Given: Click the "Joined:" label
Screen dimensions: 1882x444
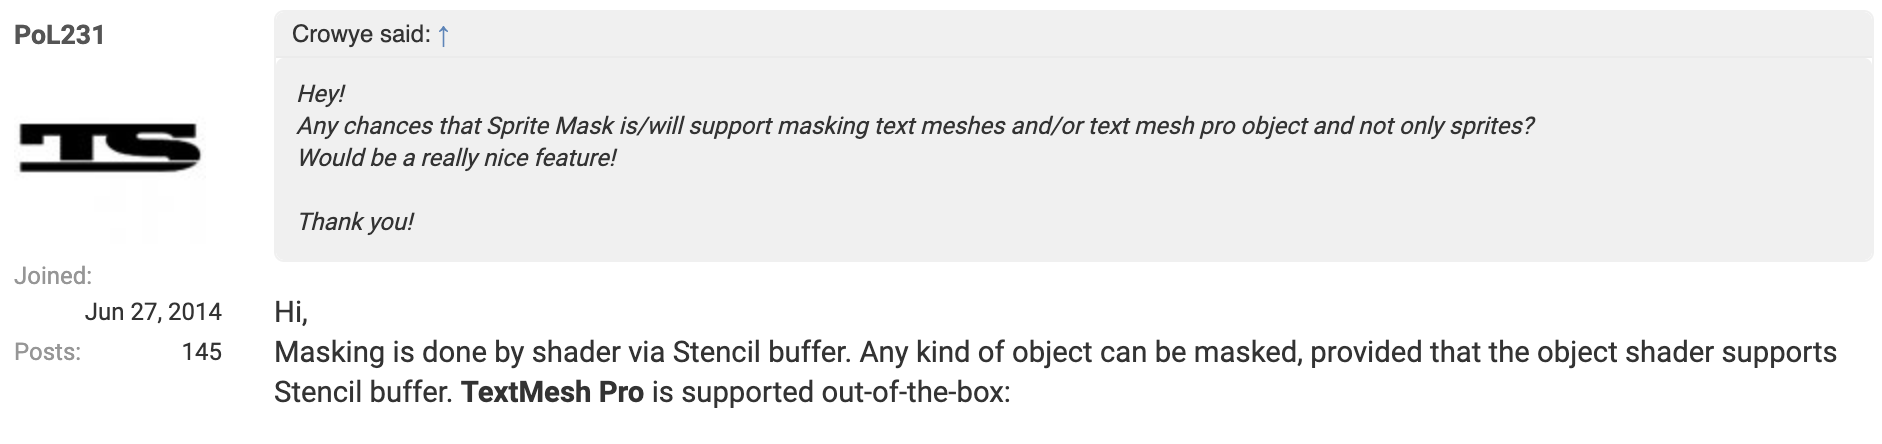Looking at the screenshot, I should click(53, 276).
